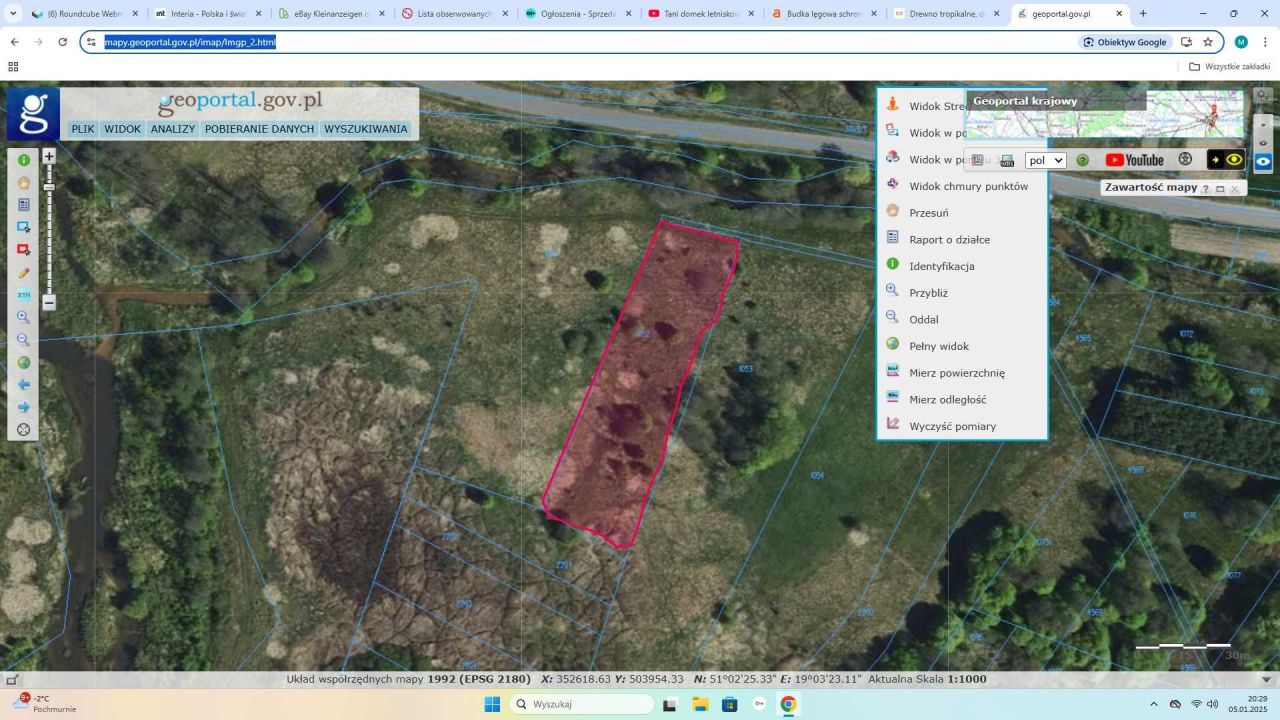Click the Windows taskbar search box

coord(582,704)
